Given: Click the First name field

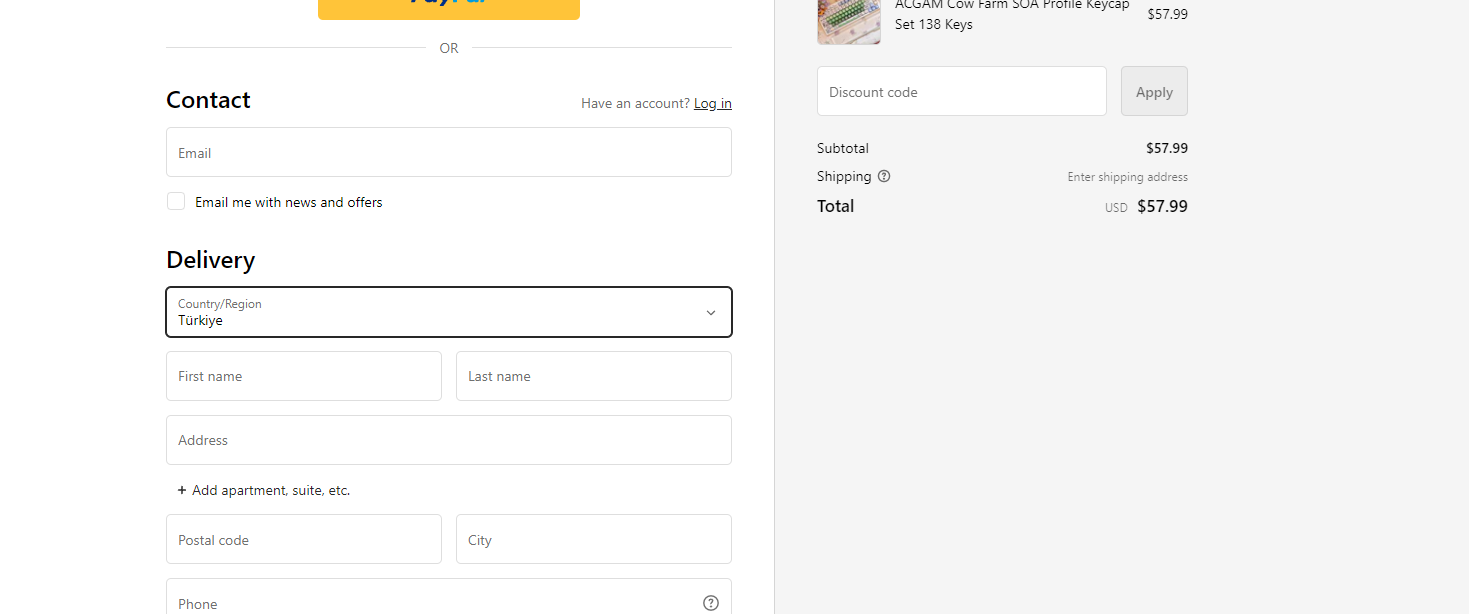Looking at the screenshot, I should [303, 376].
